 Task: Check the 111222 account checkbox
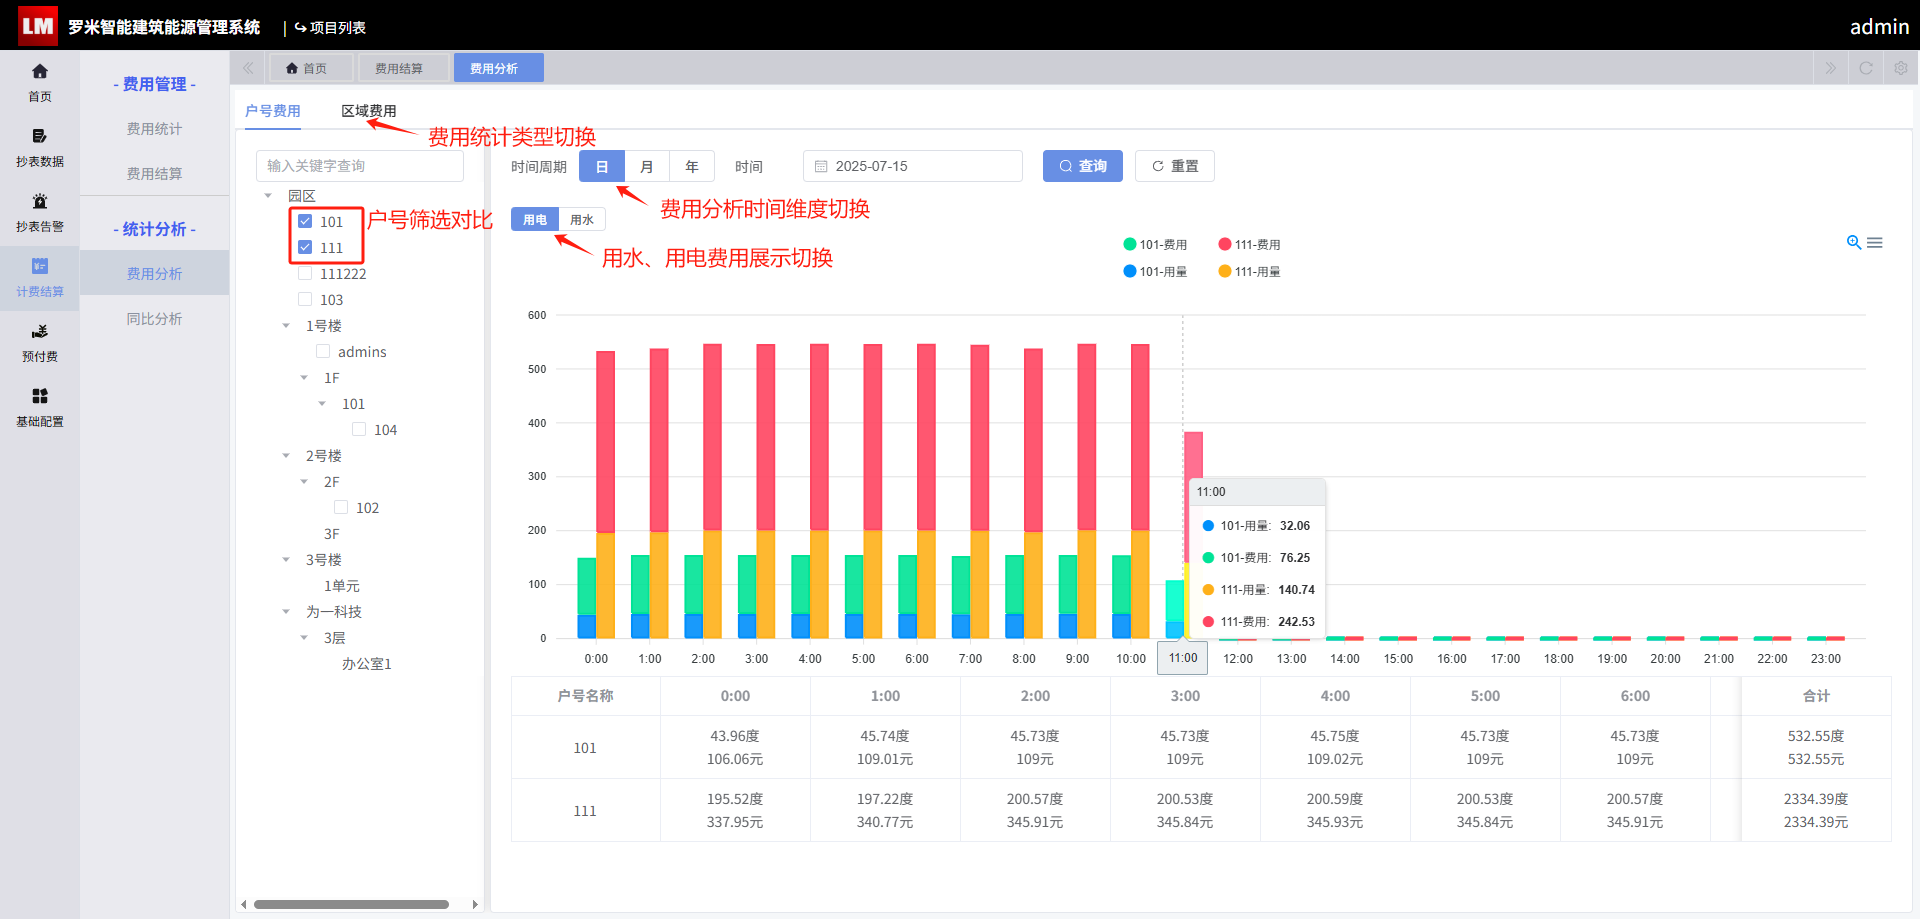click(x=305, y=273)
